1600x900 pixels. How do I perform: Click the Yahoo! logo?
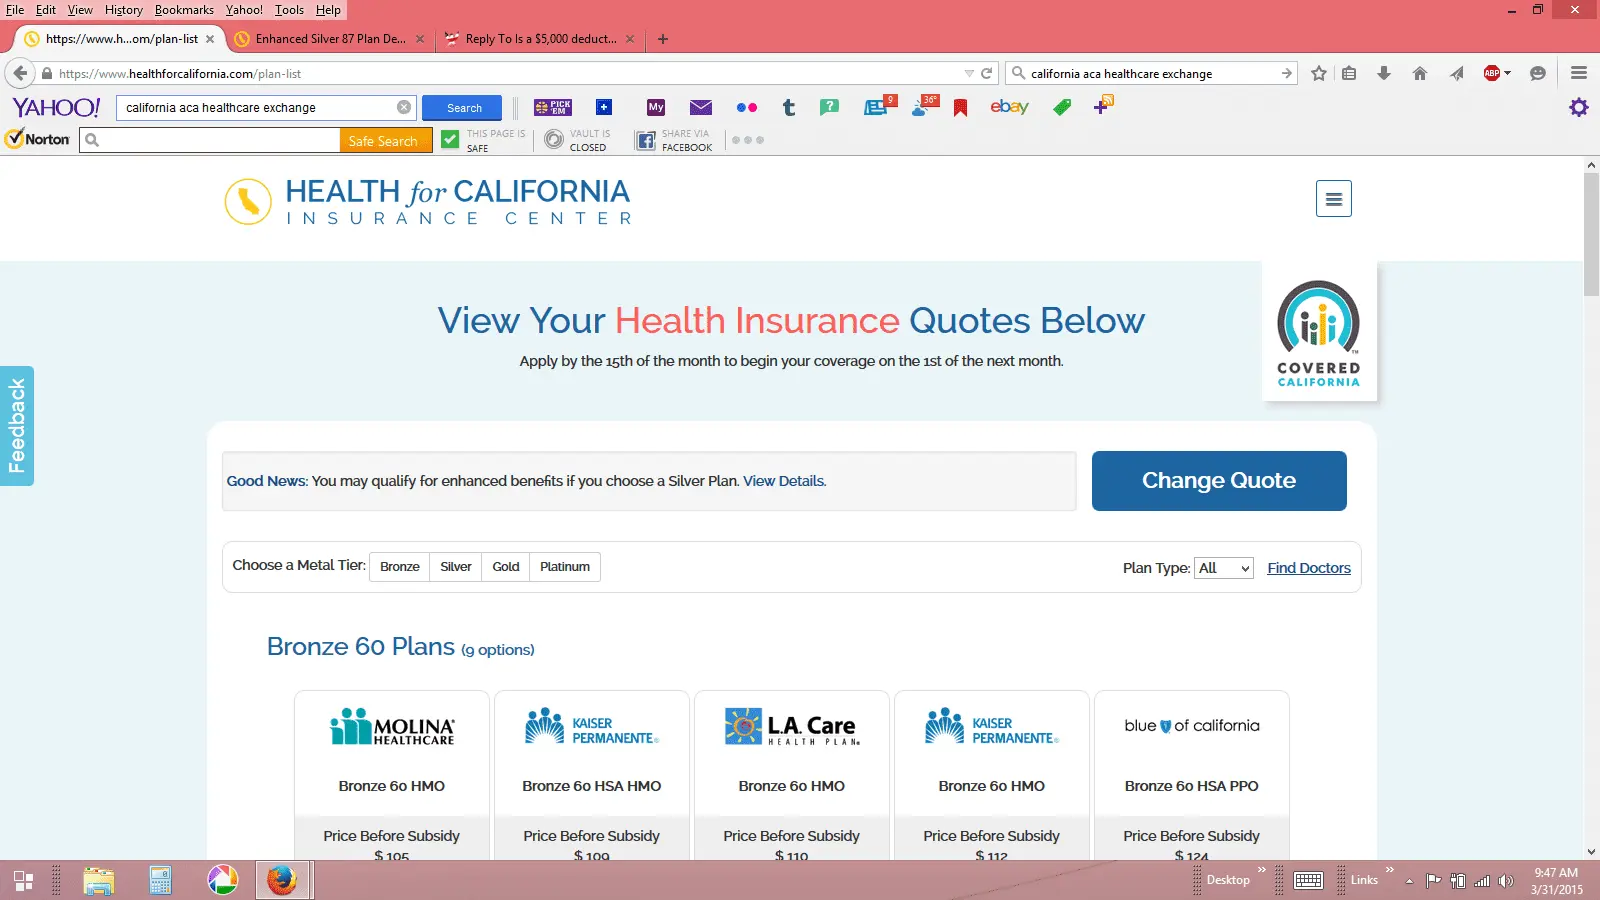click(56, 107)
